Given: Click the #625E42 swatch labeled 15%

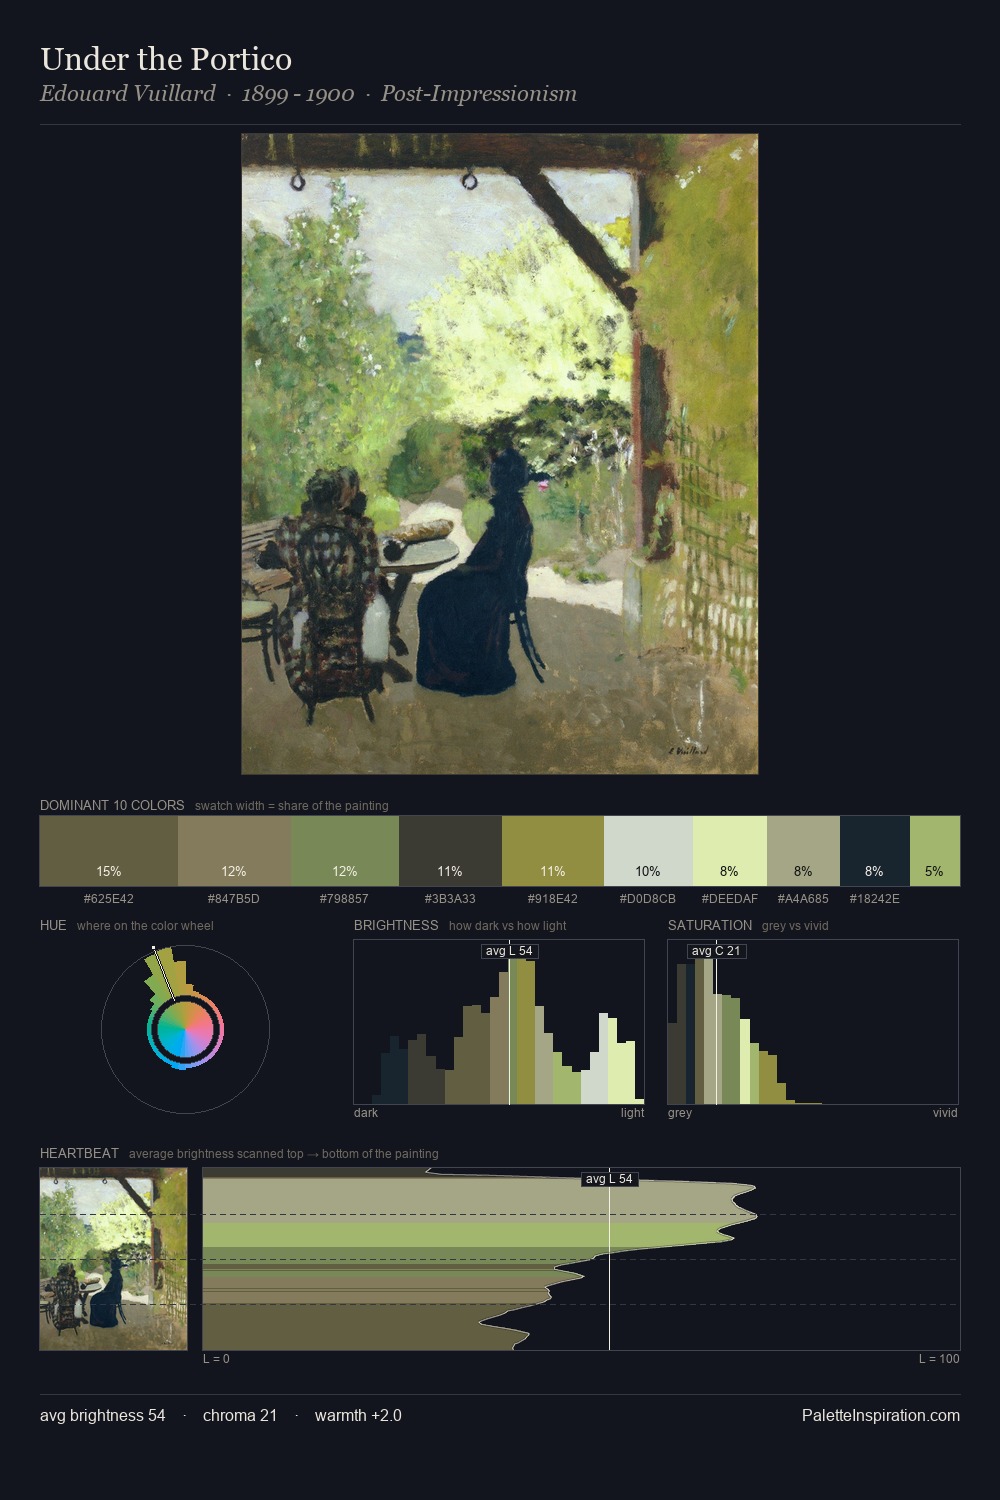Looking at the screenshot, I should (x=109, y=851).
